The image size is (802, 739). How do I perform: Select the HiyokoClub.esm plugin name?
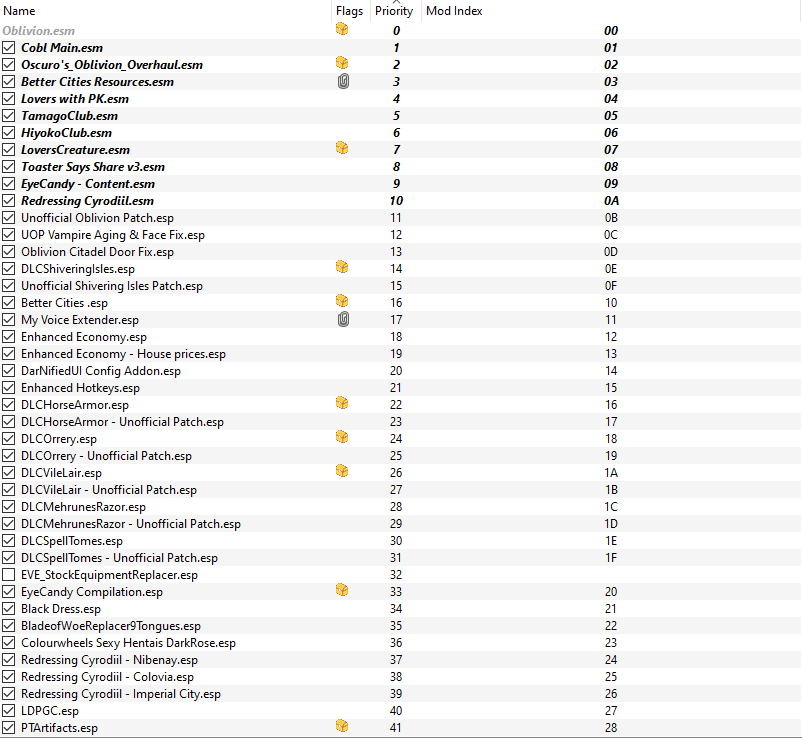tap(66, 133)
